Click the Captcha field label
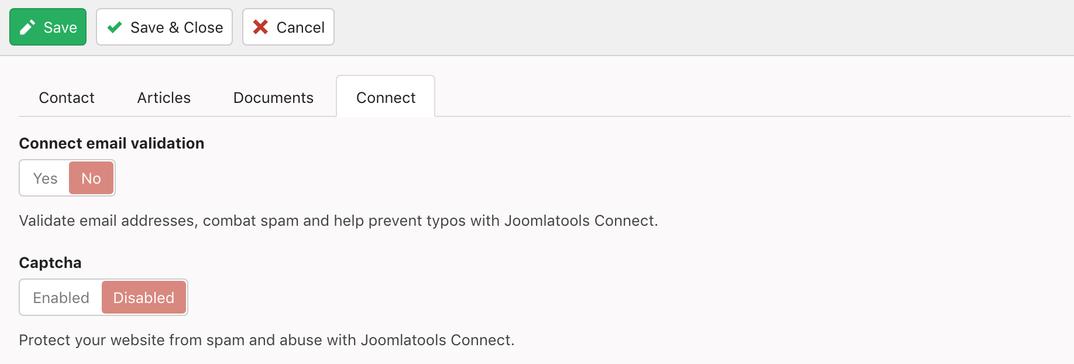The image size is (1074, 364). point(51,263)
